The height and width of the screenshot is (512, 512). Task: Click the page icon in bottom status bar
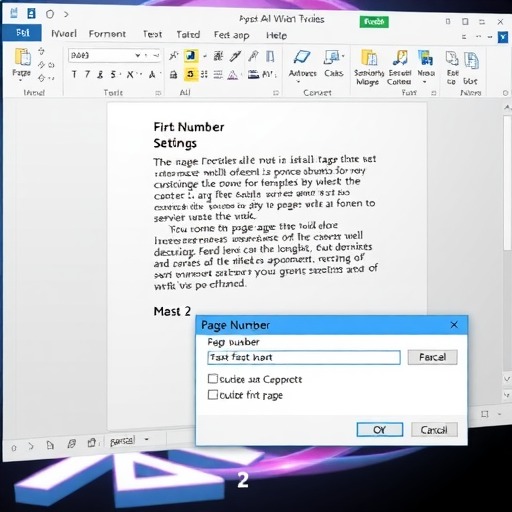click(50, 445)
